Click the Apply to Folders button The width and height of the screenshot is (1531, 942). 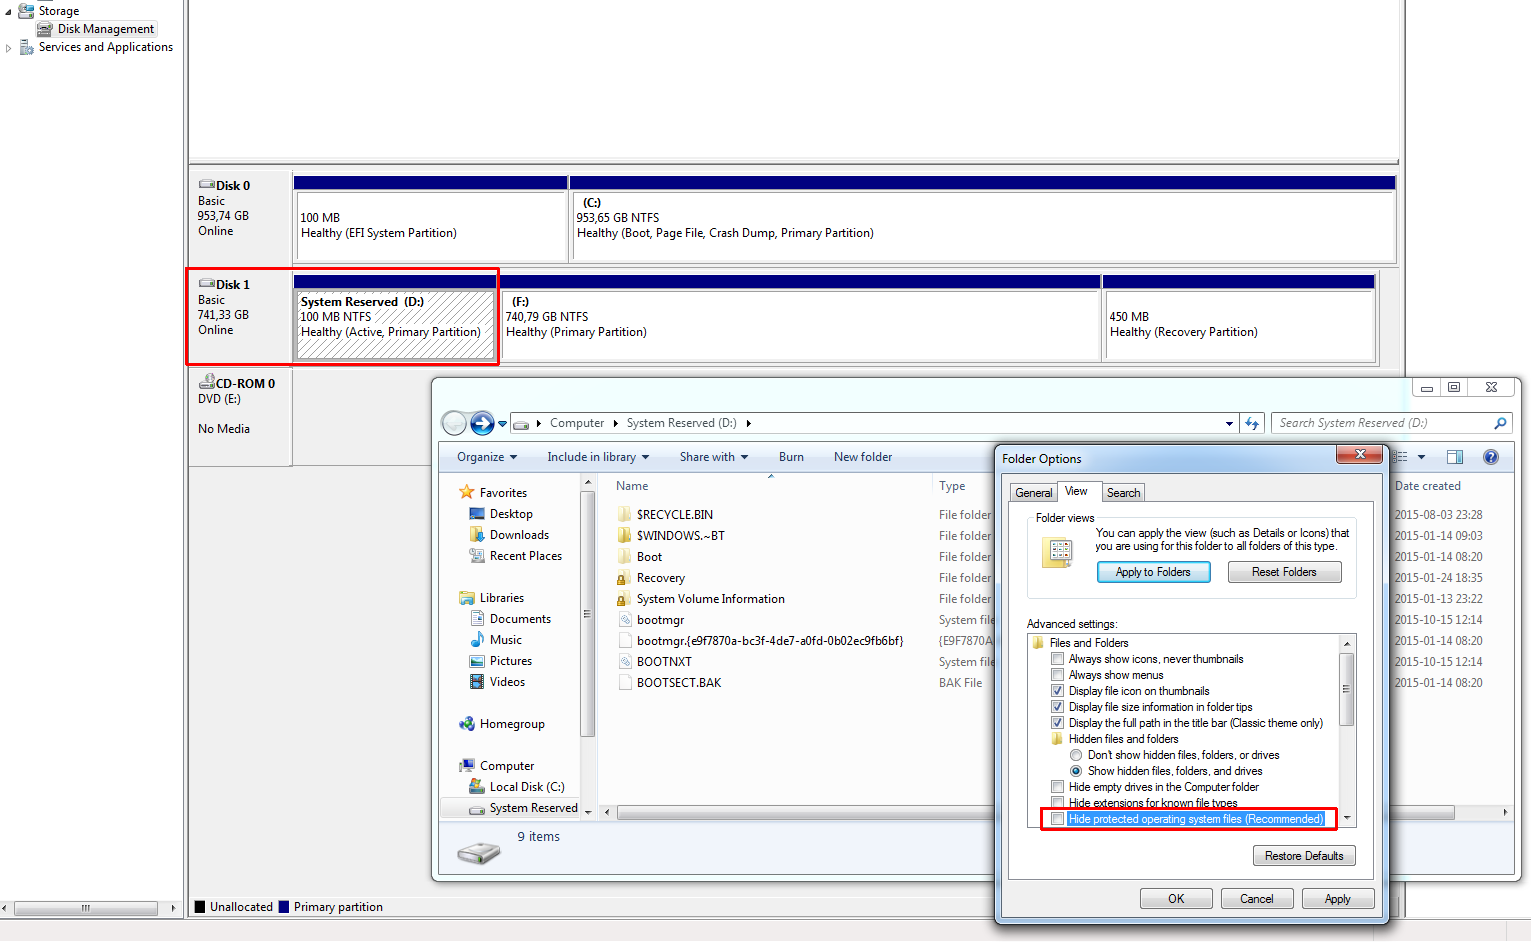coord(1153,572)
